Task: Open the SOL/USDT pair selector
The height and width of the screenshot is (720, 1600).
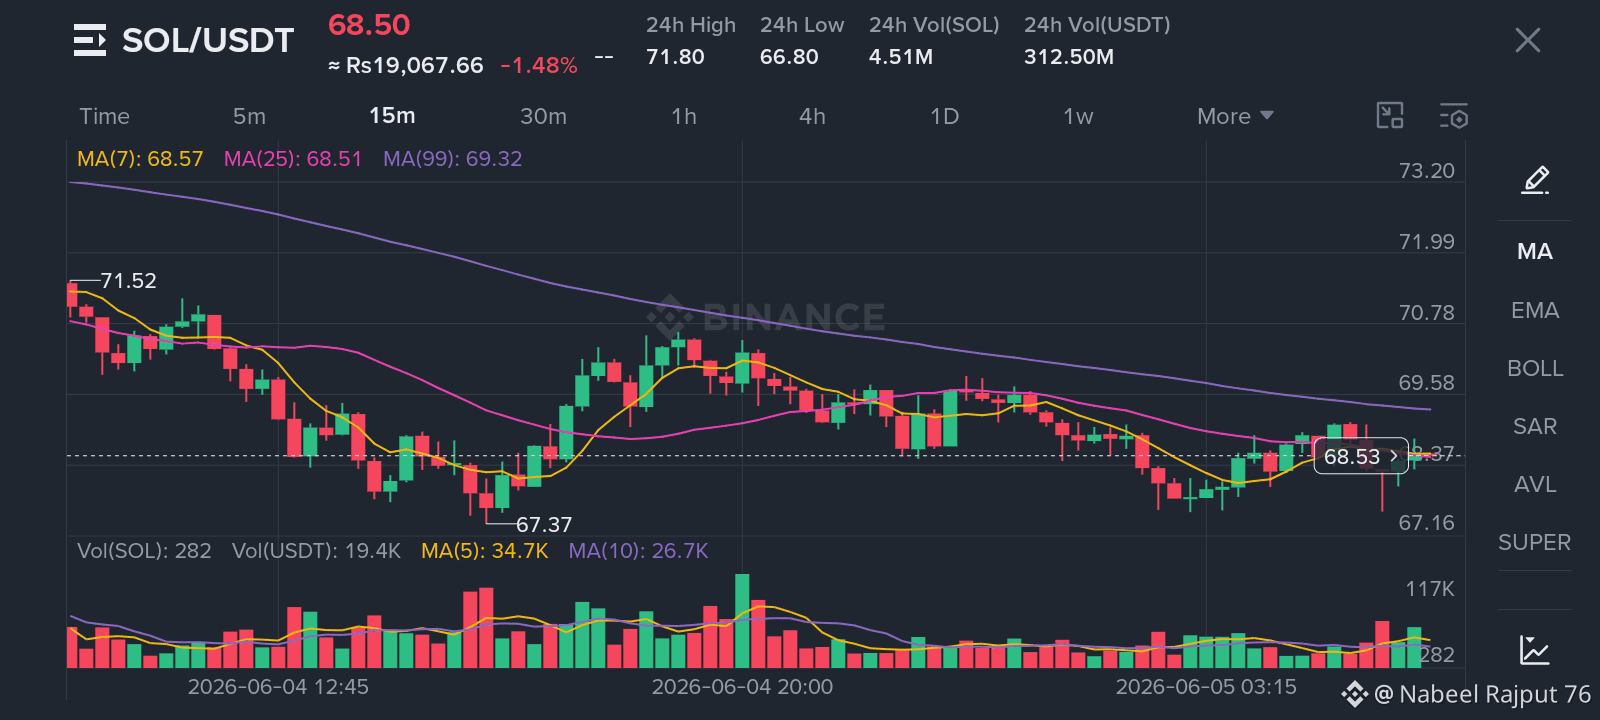Action: pyautogui.click(x=208, y=40)
